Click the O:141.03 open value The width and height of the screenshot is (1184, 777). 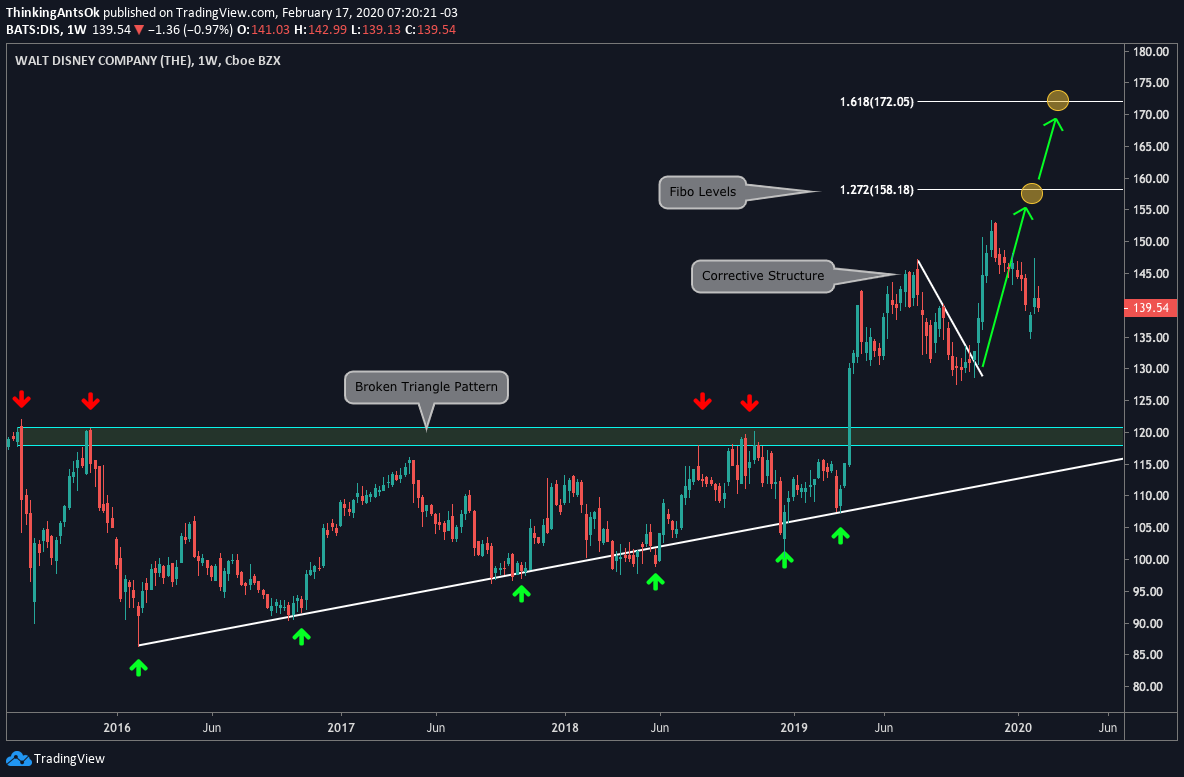click(x=263, y=30)
